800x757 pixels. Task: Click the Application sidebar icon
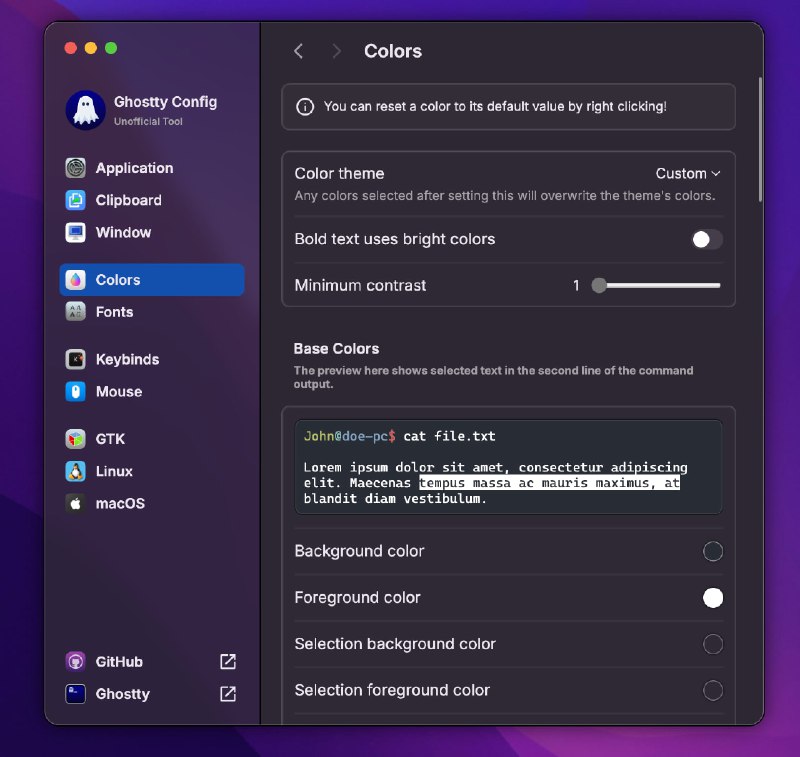tap(76, 168)
